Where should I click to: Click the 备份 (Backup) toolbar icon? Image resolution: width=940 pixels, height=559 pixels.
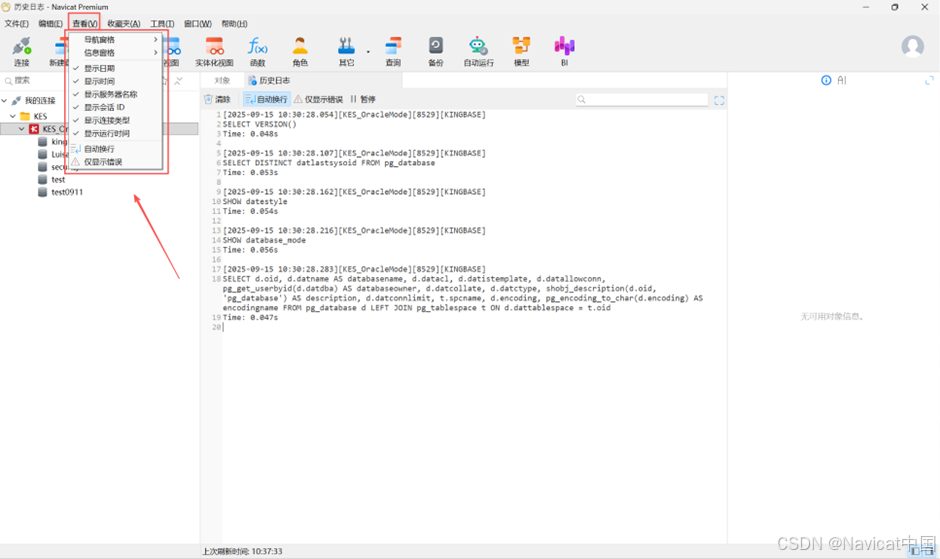[436, 51]
